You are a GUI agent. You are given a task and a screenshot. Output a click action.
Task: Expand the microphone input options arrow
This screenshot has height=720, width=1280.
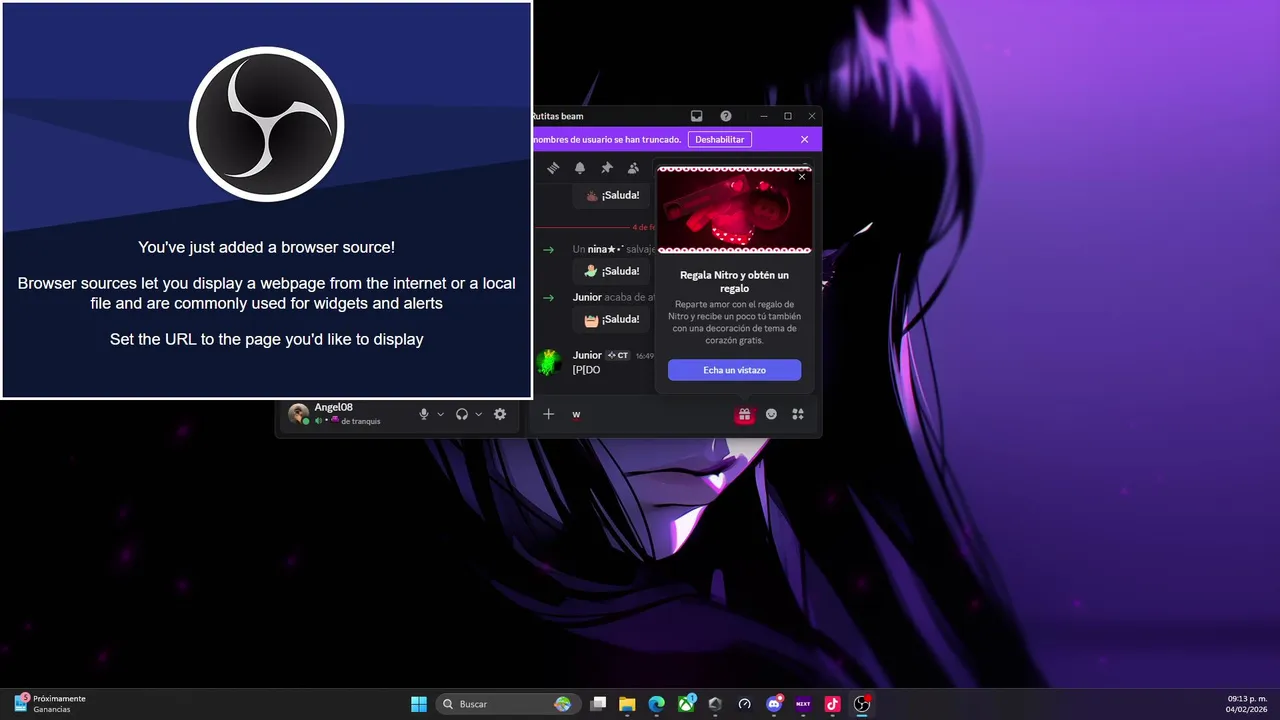pyautogui.click(x=440, y=414)
